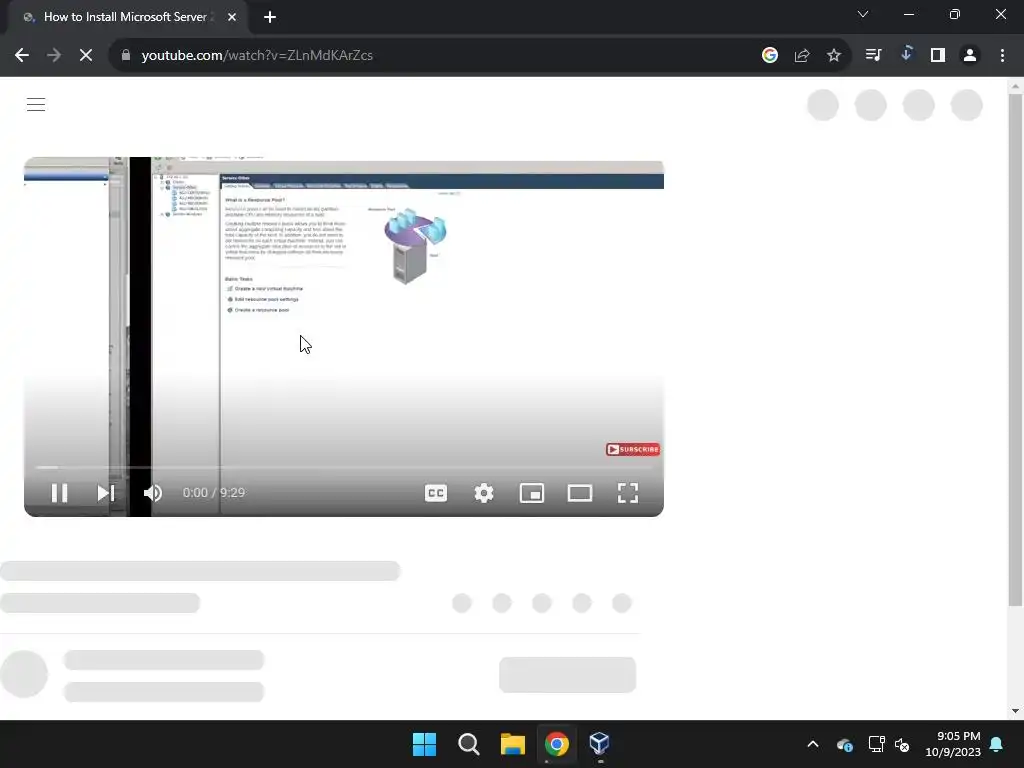This screenshot has width=1024, height=768.
Task: Open notifications bell
Action: pos(997,744)
